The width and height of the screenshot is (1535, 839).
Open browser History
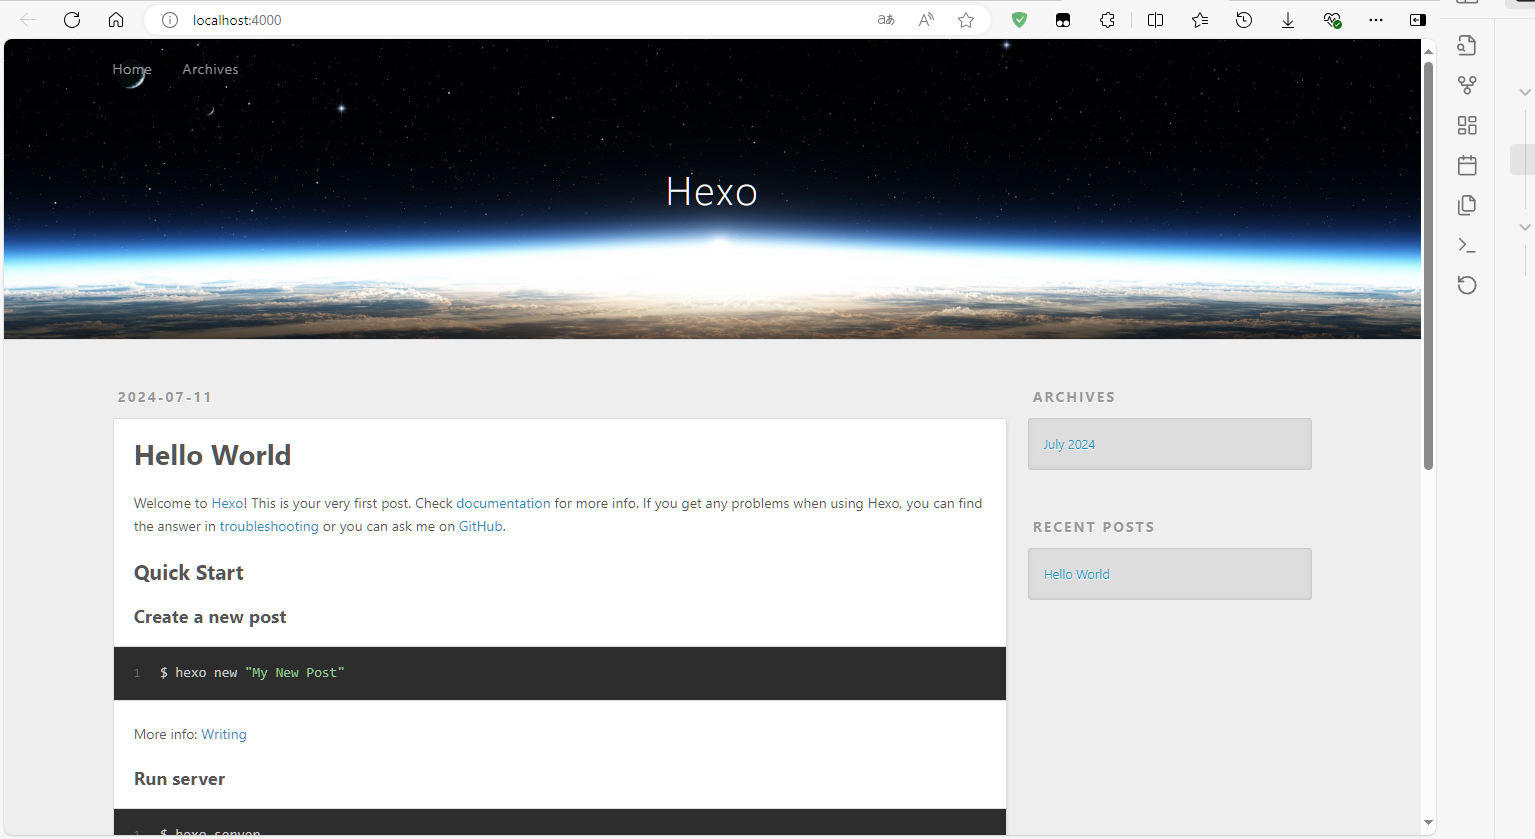tap(1244, 20)
